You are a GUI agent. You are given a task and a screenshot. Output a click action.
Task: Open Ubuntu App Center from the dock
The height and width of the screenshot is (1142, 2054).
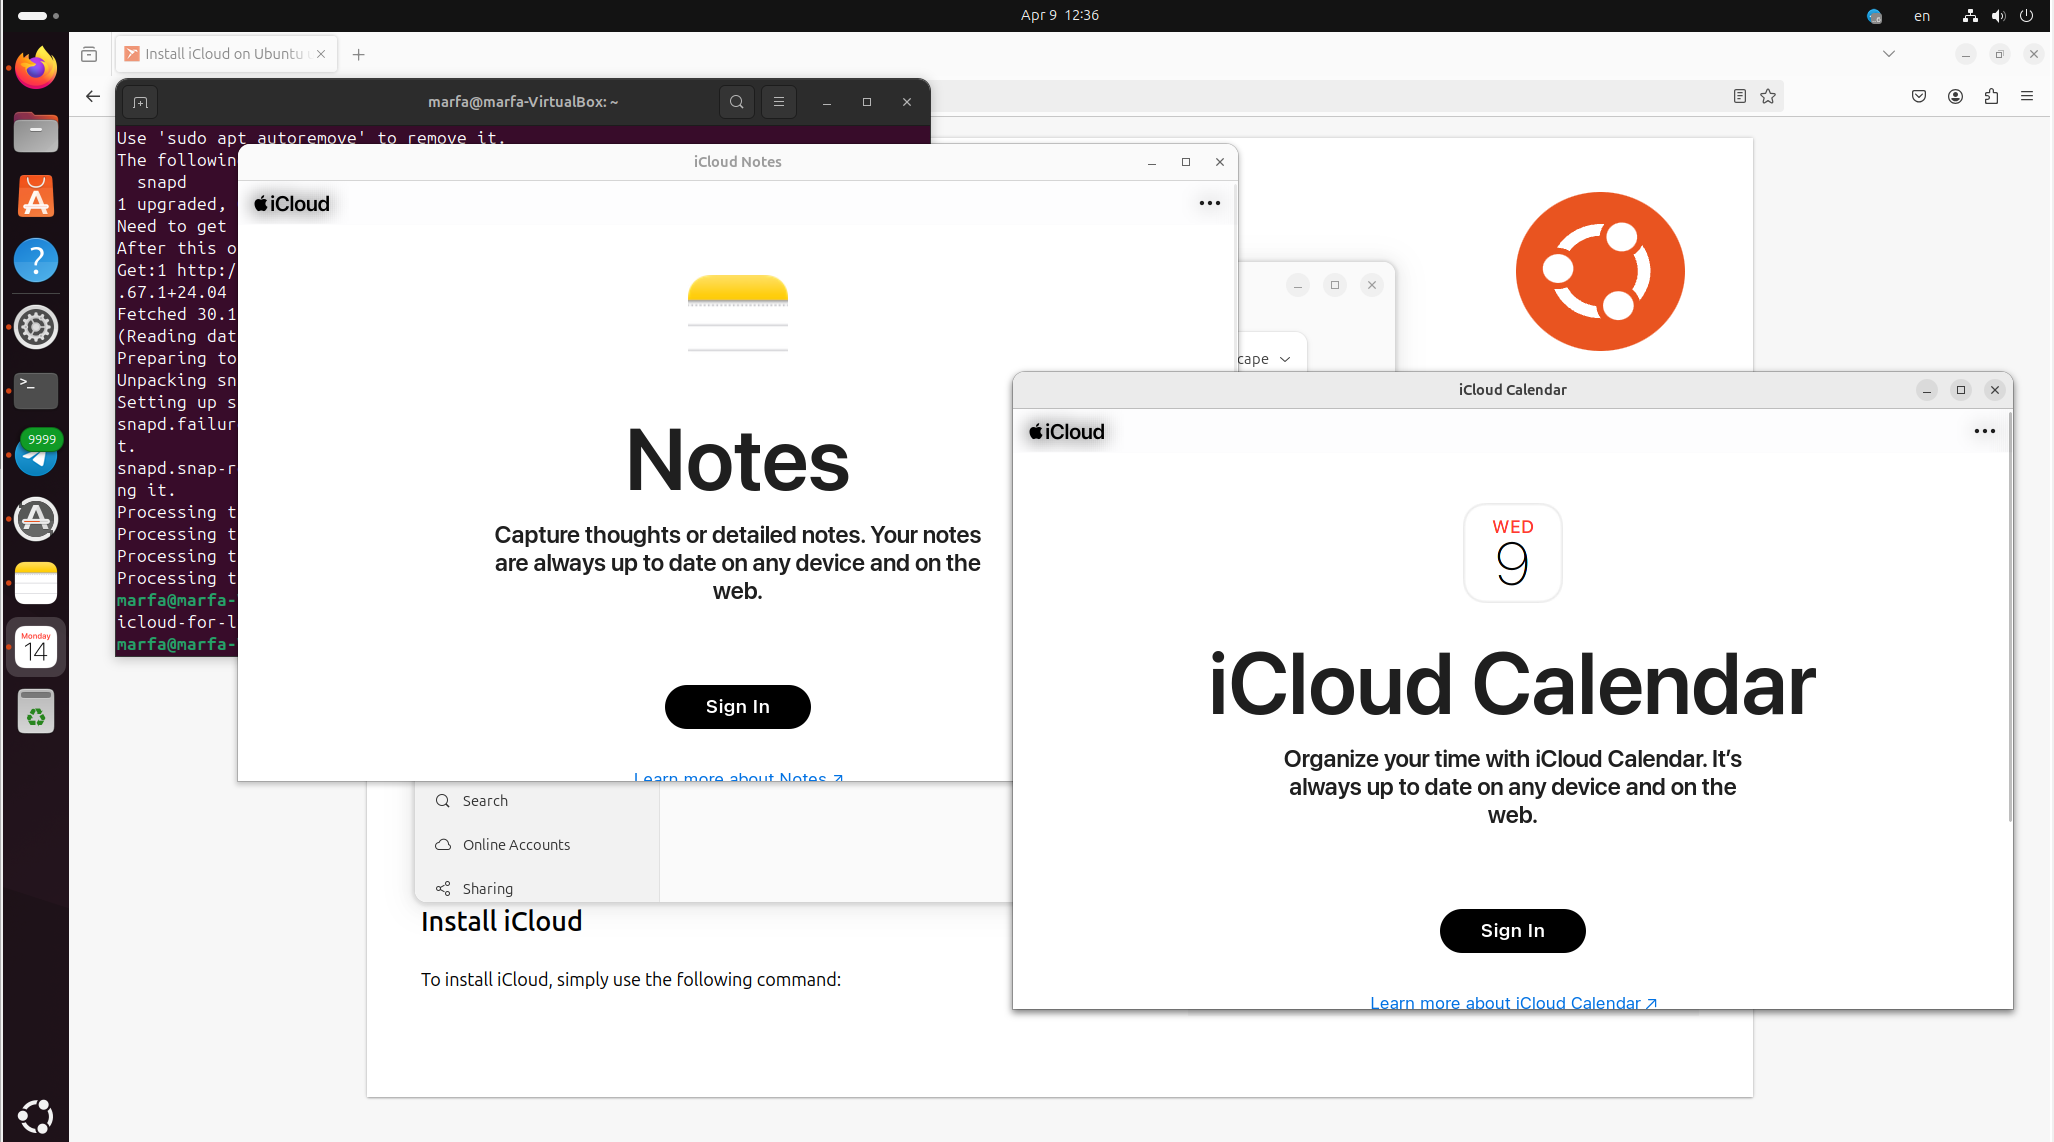[x=36, y=196]
